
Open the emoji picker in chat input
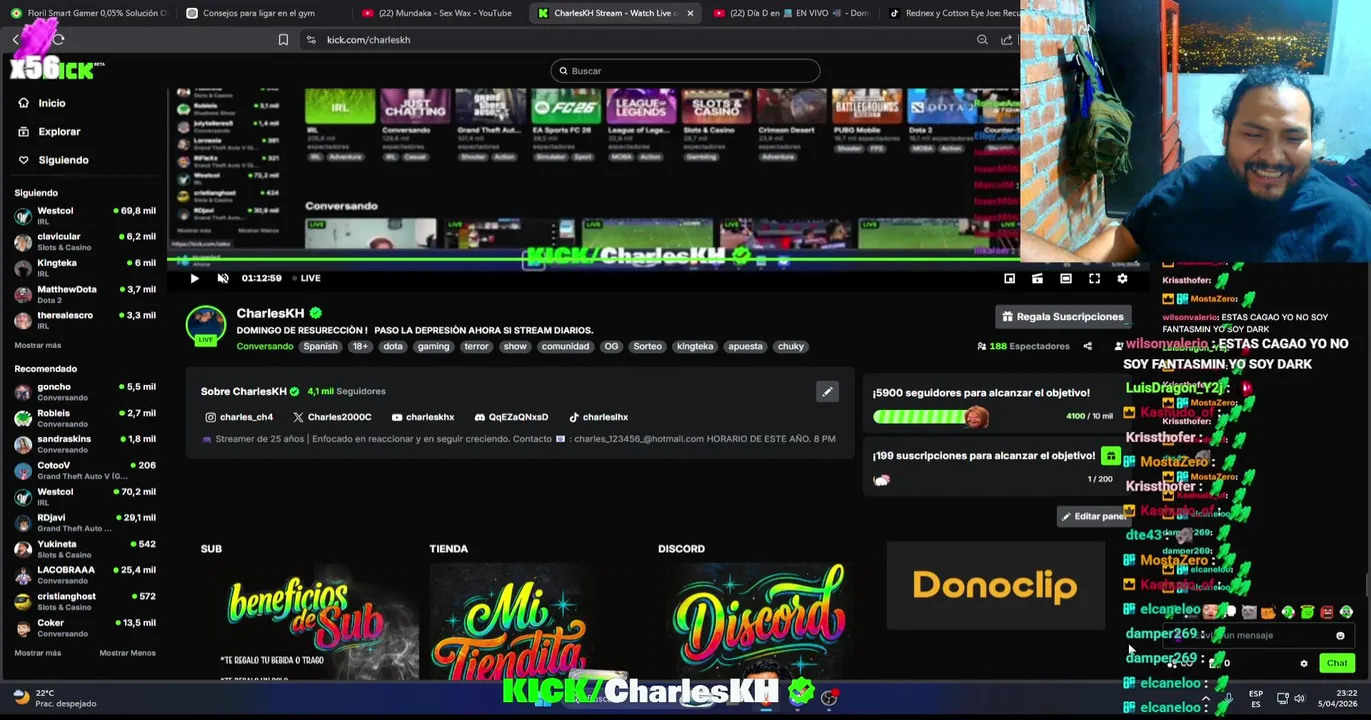tap(1340, 636)
